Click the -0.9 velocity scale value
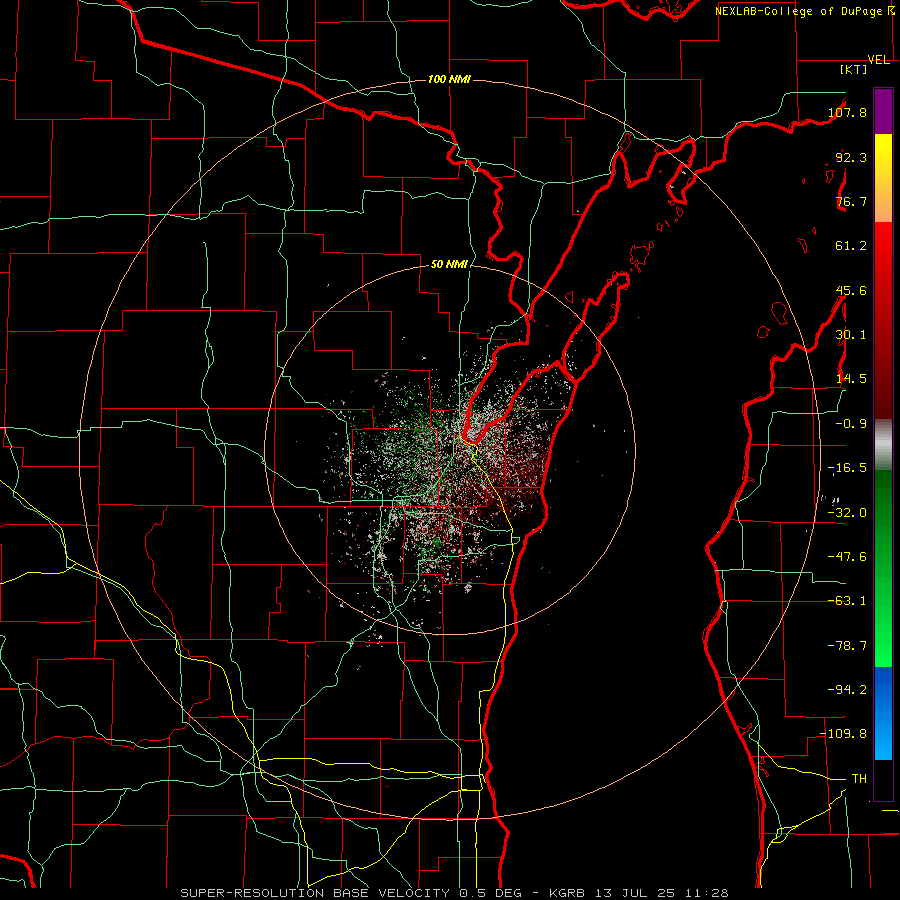 pos(851,424)
